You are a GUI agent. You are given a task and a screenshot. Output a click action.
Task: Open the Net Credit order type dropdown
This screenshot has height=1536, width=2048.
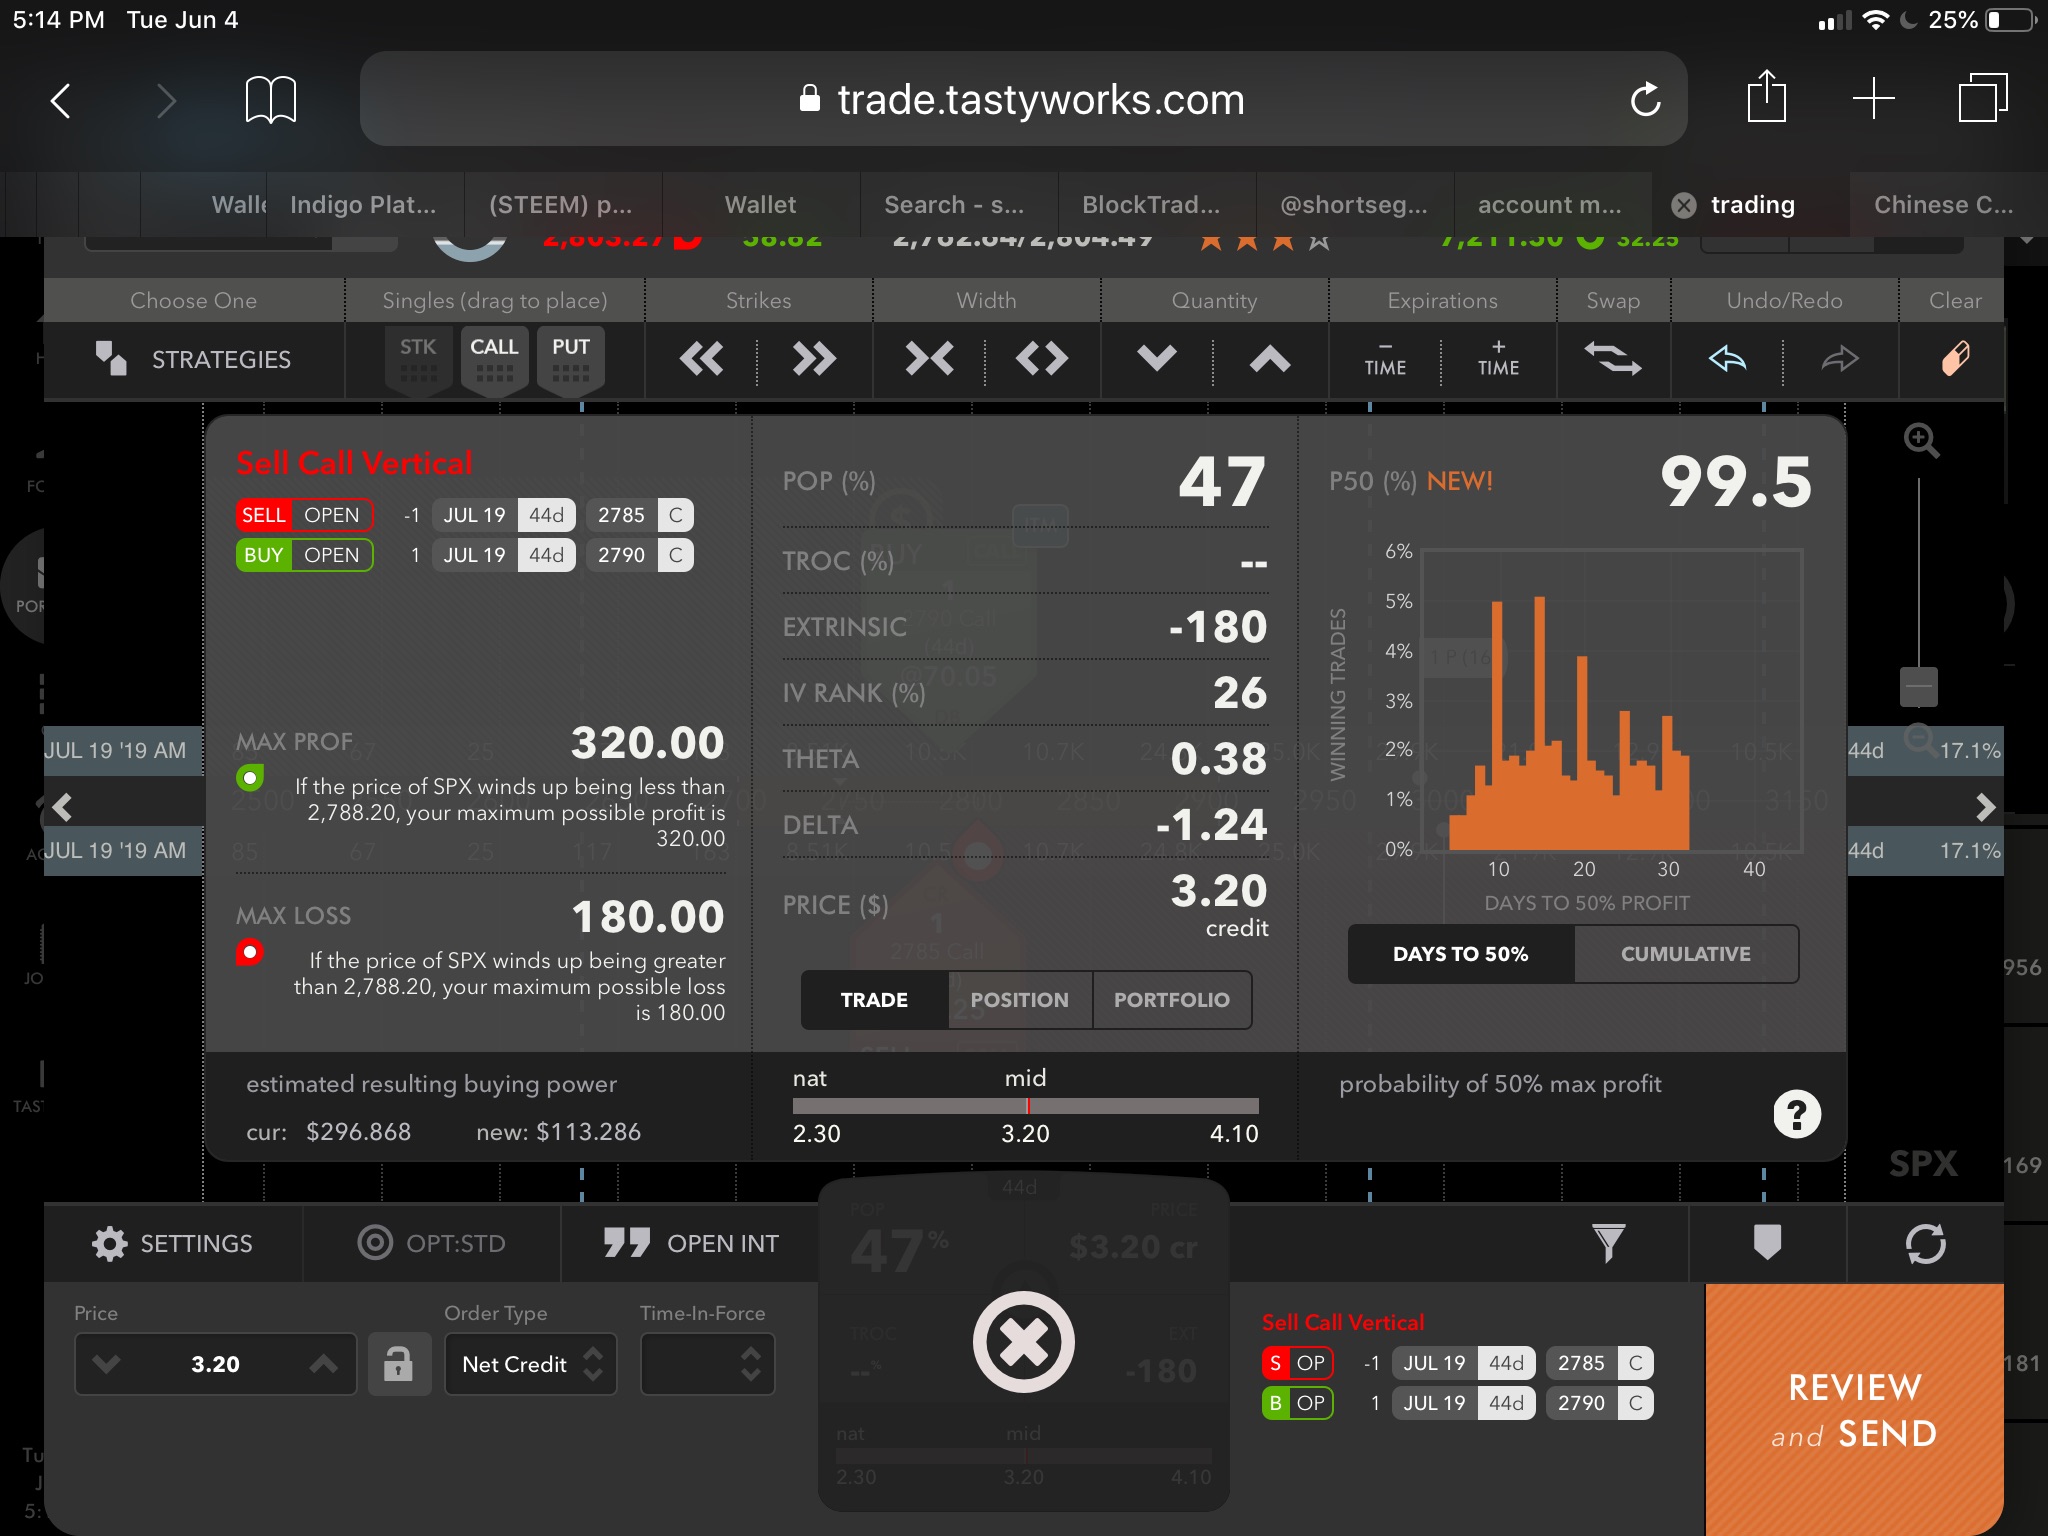[x=531, y=1364]
